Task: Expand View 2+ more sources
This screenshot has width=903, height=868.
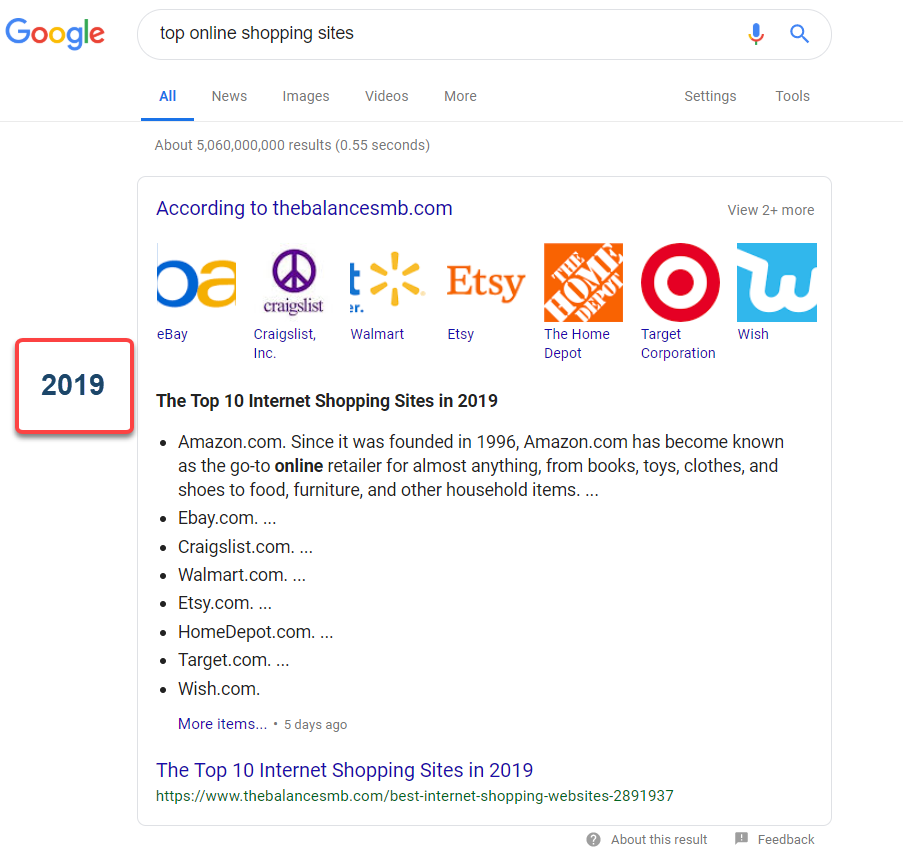Action: coord(770,210)
